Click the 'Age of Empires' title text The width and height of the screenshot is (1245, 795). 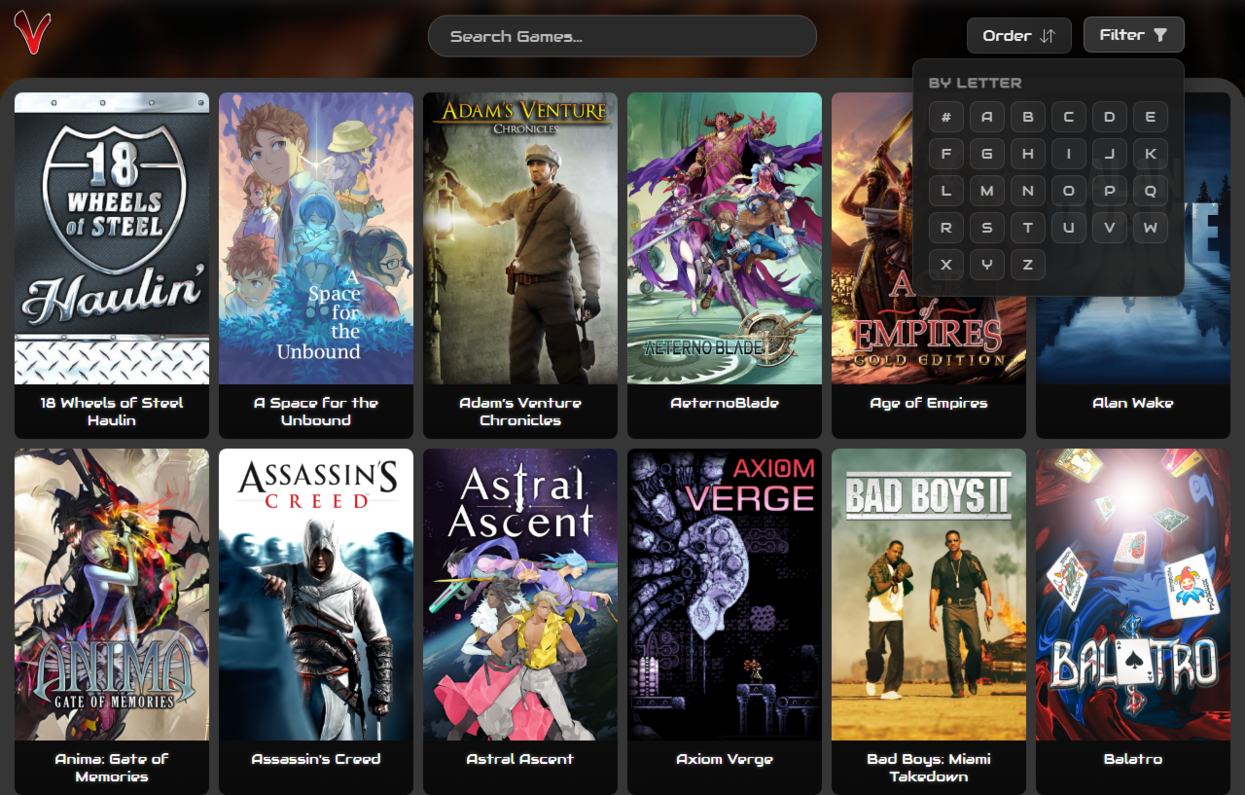pos(929,403)
